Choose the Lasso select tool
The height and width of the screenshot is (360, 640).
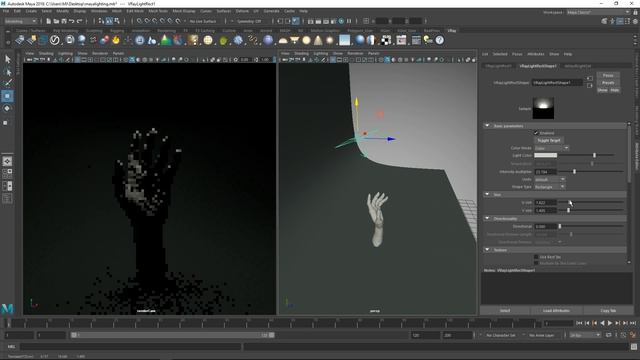pyautogui.click(x=7, y=72)
